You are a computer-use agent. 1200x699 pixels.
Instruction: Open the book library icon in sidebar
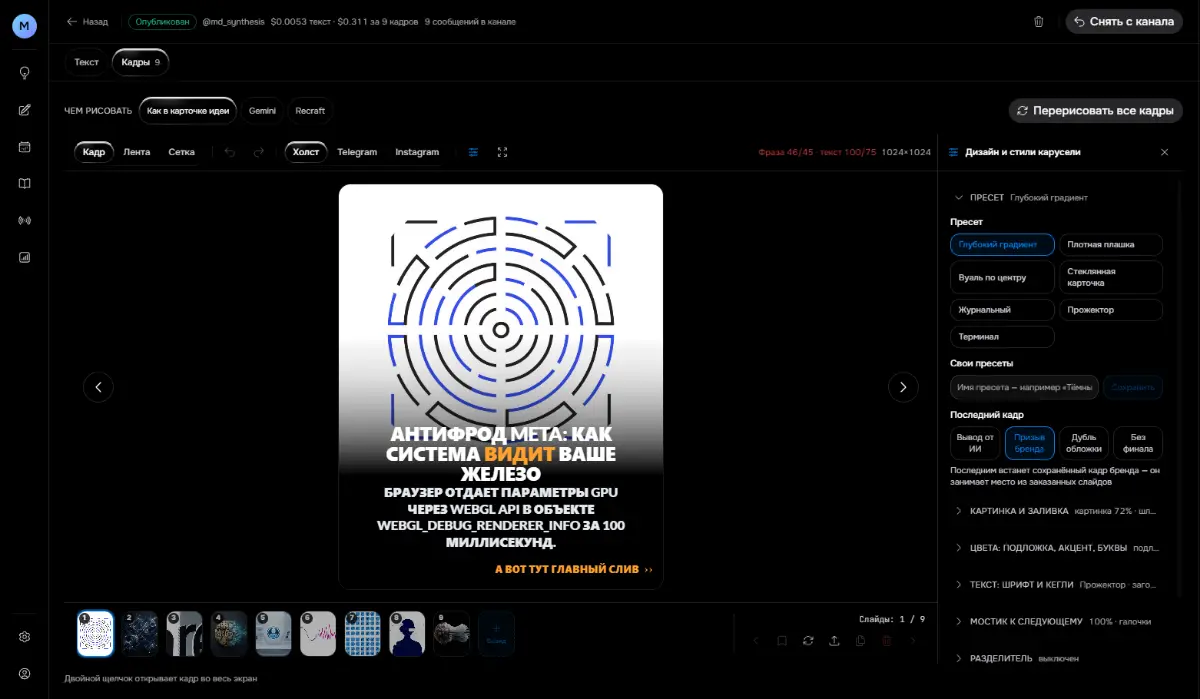tap(24, 183)
